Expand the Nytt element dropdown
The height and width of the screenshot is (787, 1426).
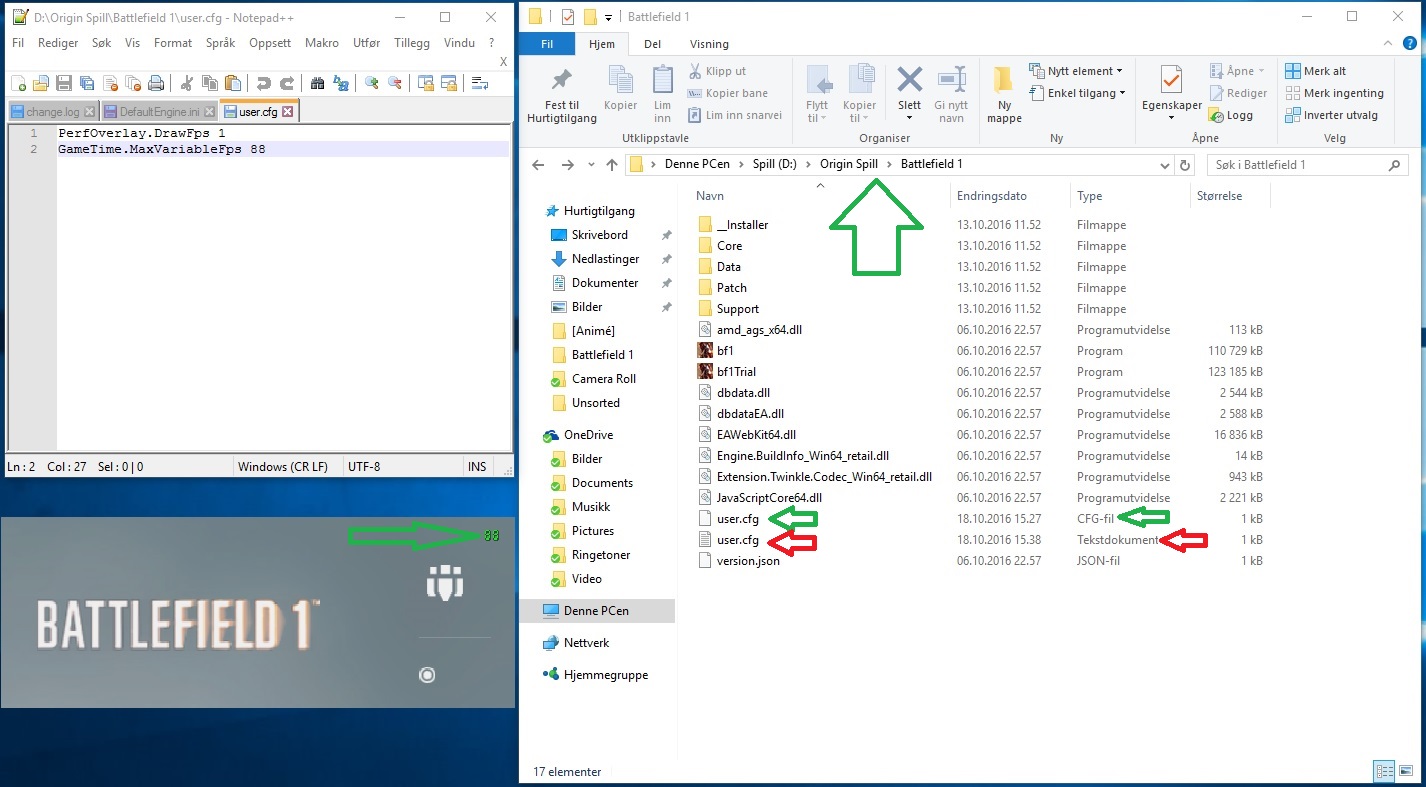[1119, 71]
